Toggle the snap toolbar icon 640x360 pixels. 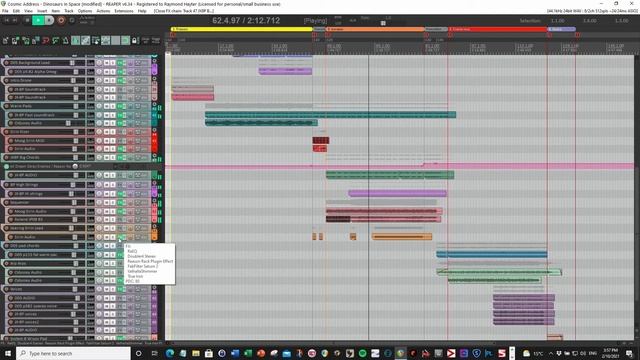tap(125, 40)
